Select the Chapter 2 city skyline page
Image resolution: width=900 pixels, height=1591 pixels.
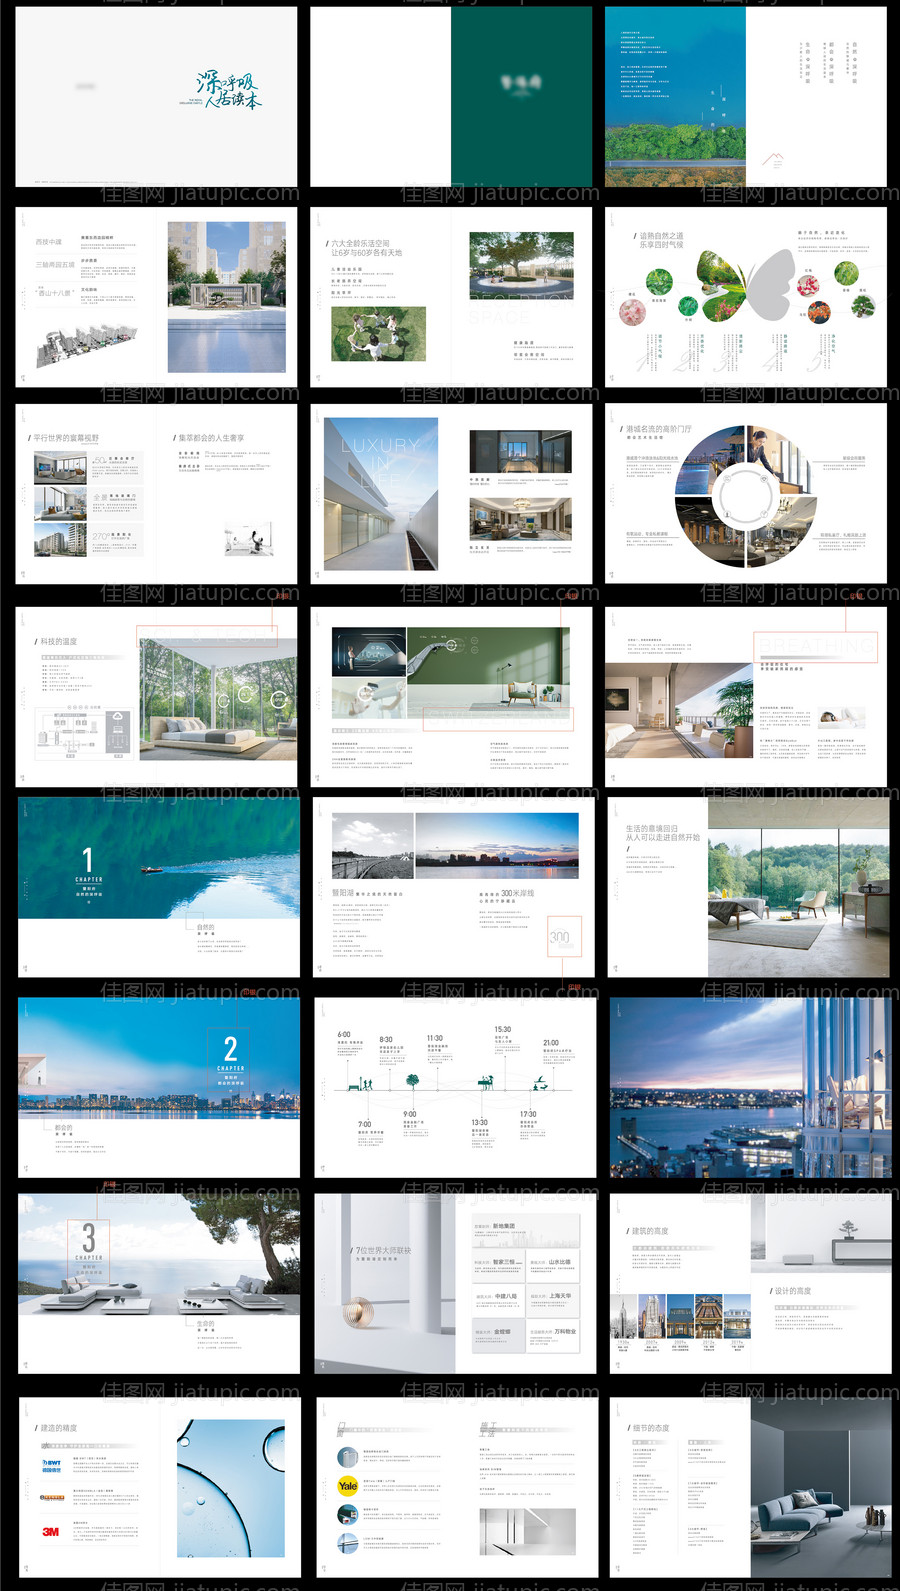point(158,1086)
